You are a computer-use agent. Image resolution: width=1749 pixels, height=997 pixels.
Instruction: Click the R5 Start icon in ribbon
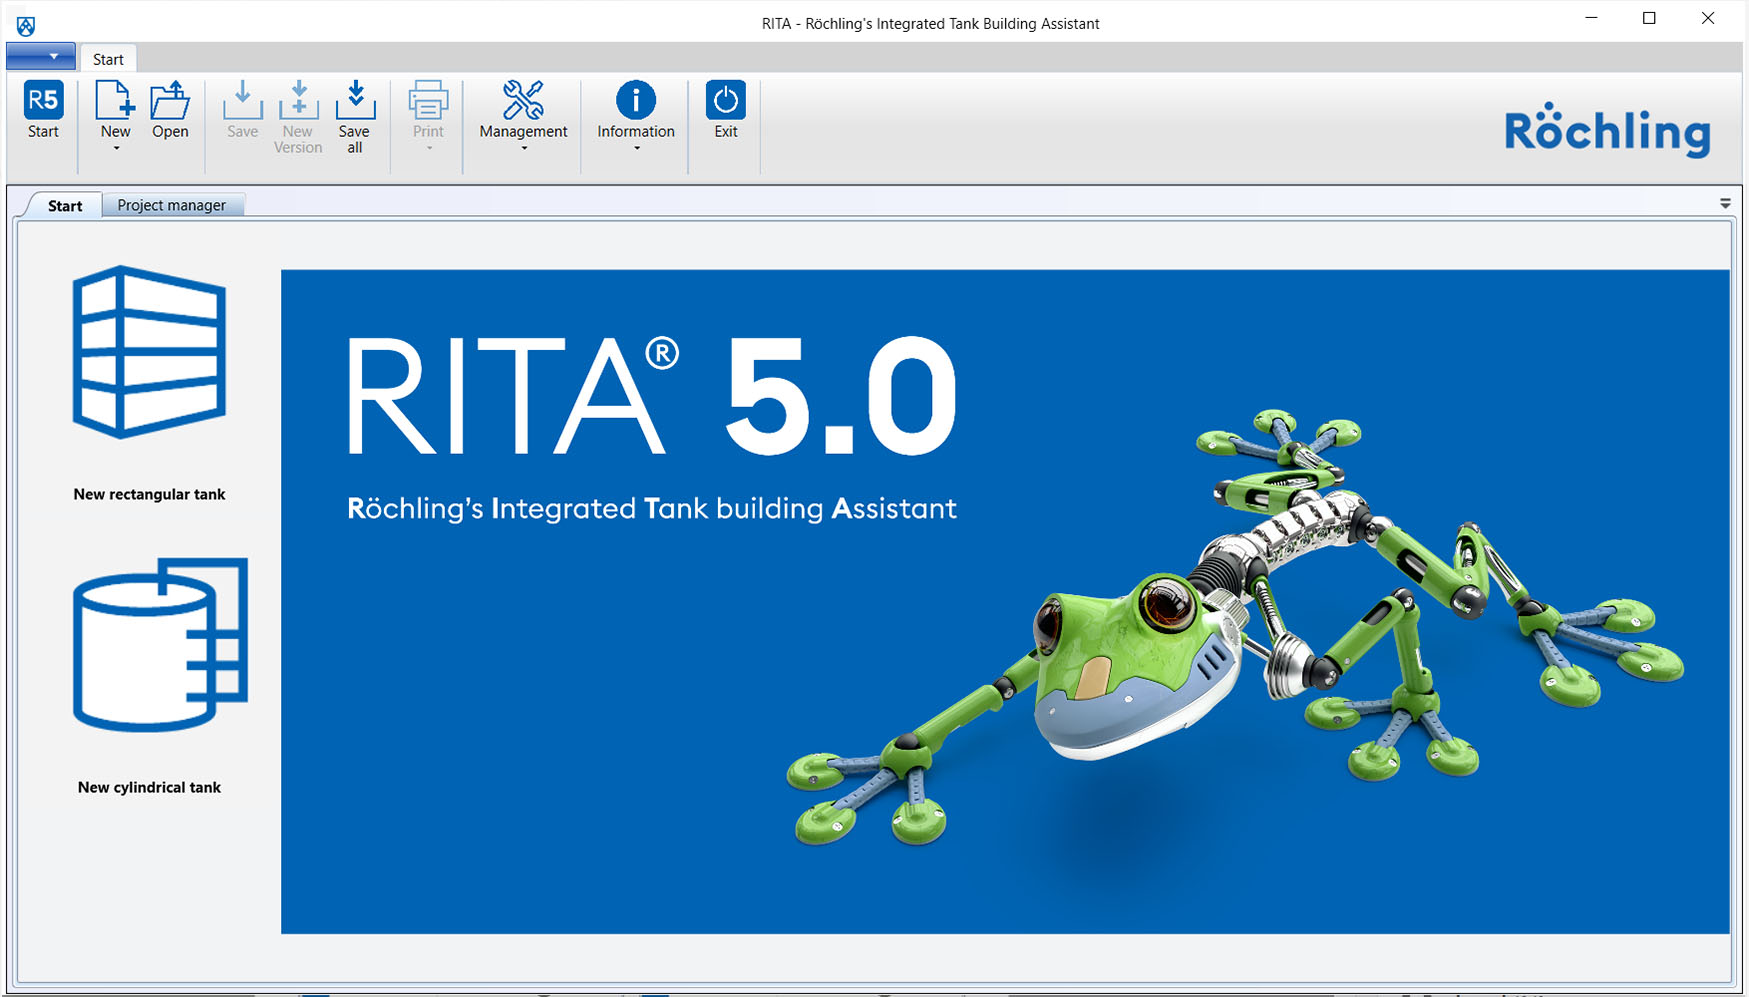pos(43,100)
